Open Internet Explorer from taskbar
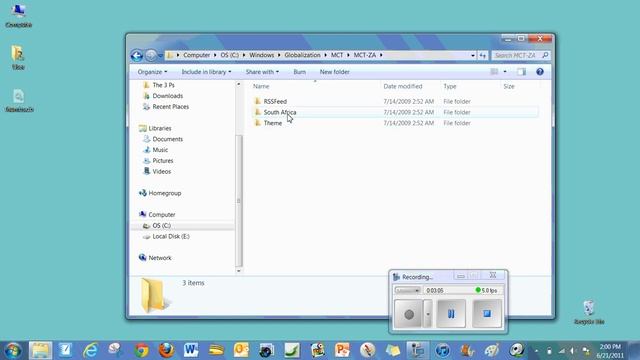Viewport: 640px width, 360px height. [x=90, y=350]
